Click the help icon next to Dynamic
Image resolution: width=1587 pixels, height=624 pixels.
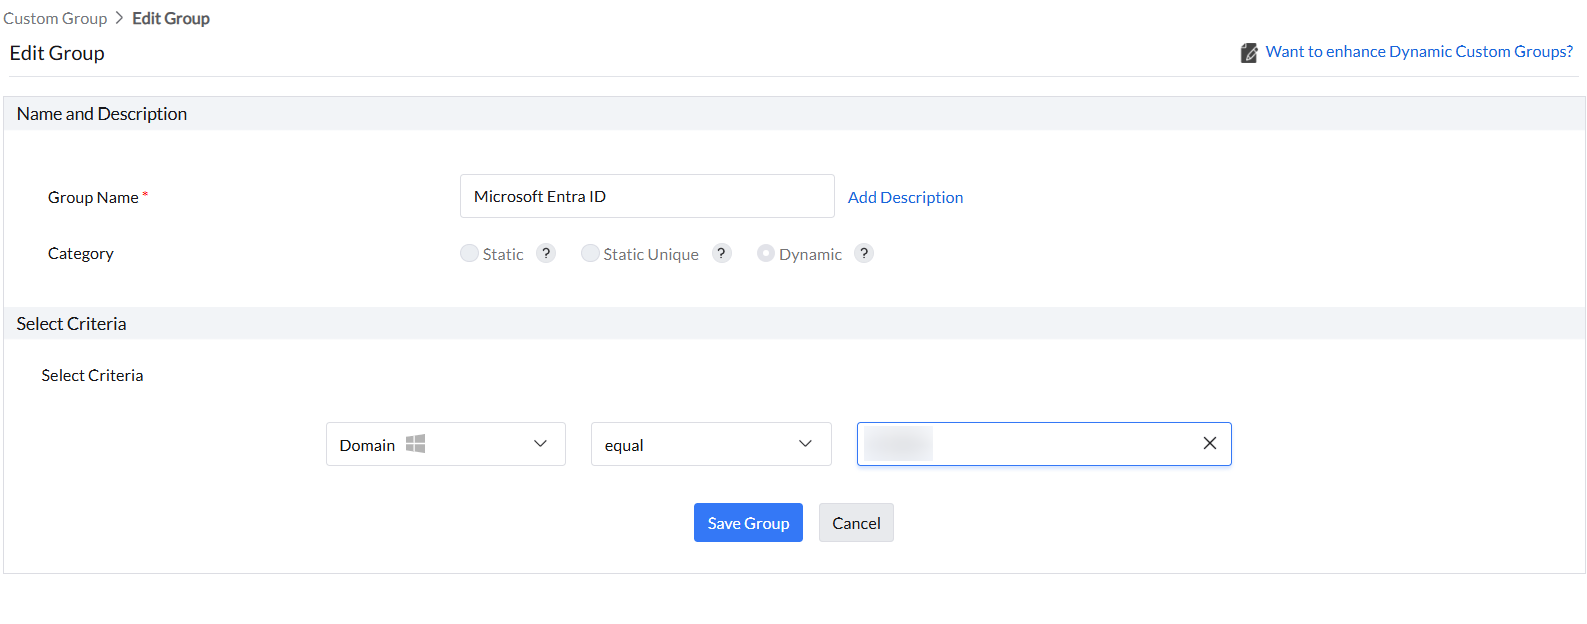pos(864,253)
